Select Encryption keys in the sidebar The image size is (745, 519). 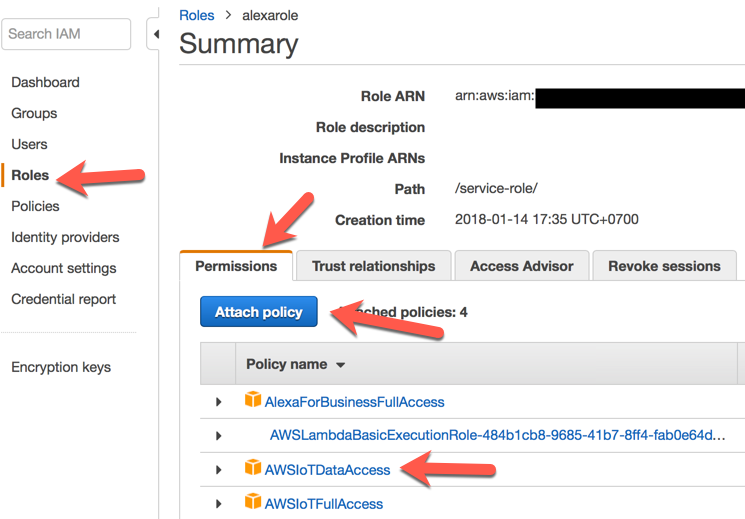point(61,367)
